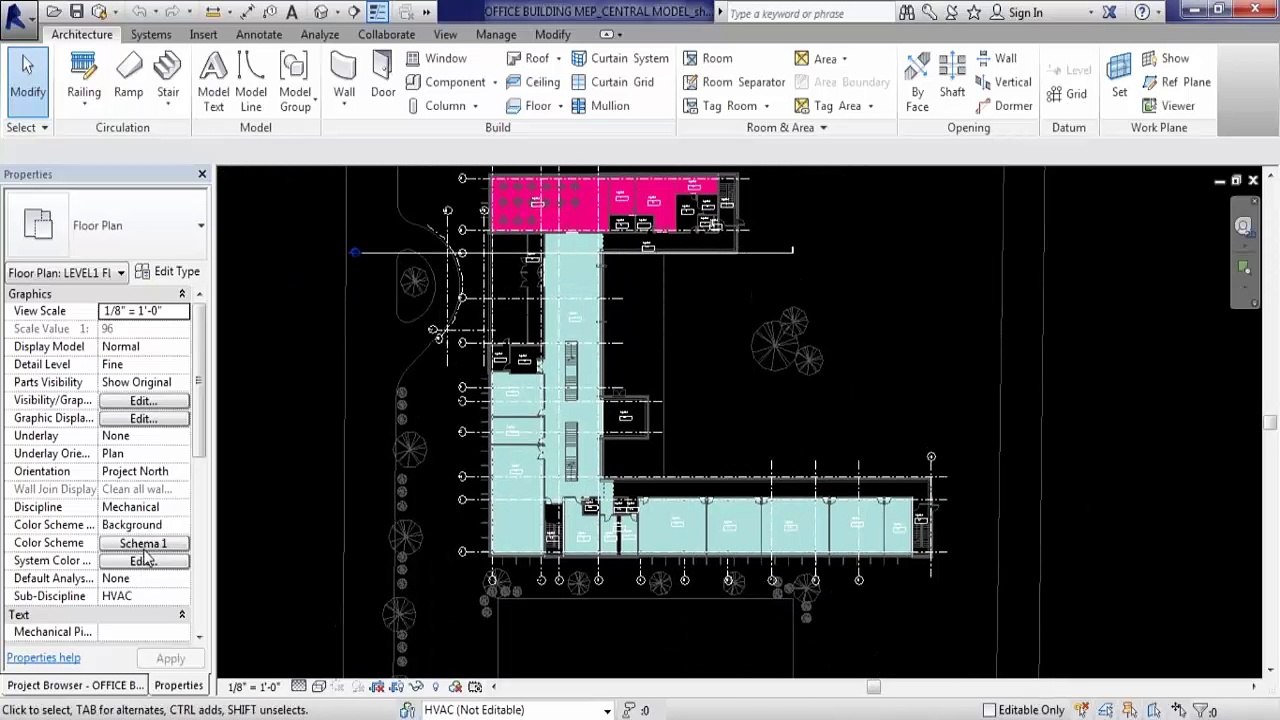Switch to the Annotate ribbon tab
Image resolution: width=1280 pixels, height=720 pixels.
259,34
